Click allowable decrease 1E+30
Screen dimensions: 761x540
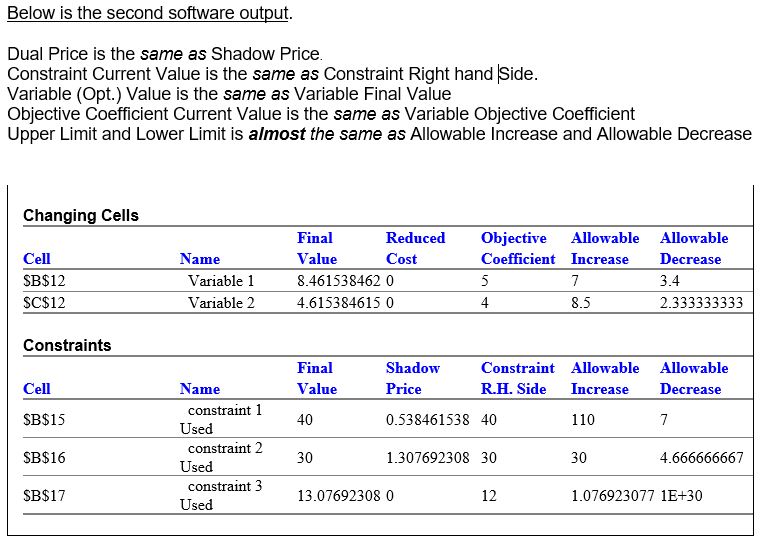click(x=681, y=496)
